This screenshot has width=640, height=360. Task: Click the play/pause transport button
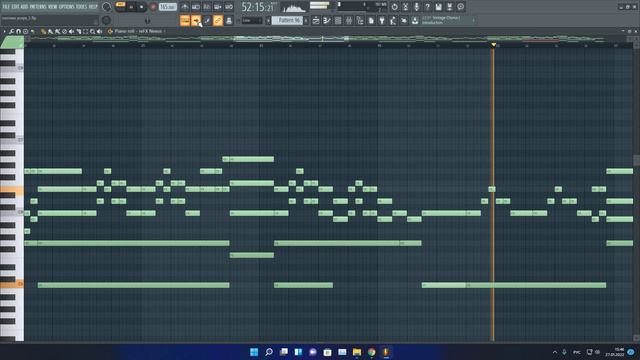point(131,7)
